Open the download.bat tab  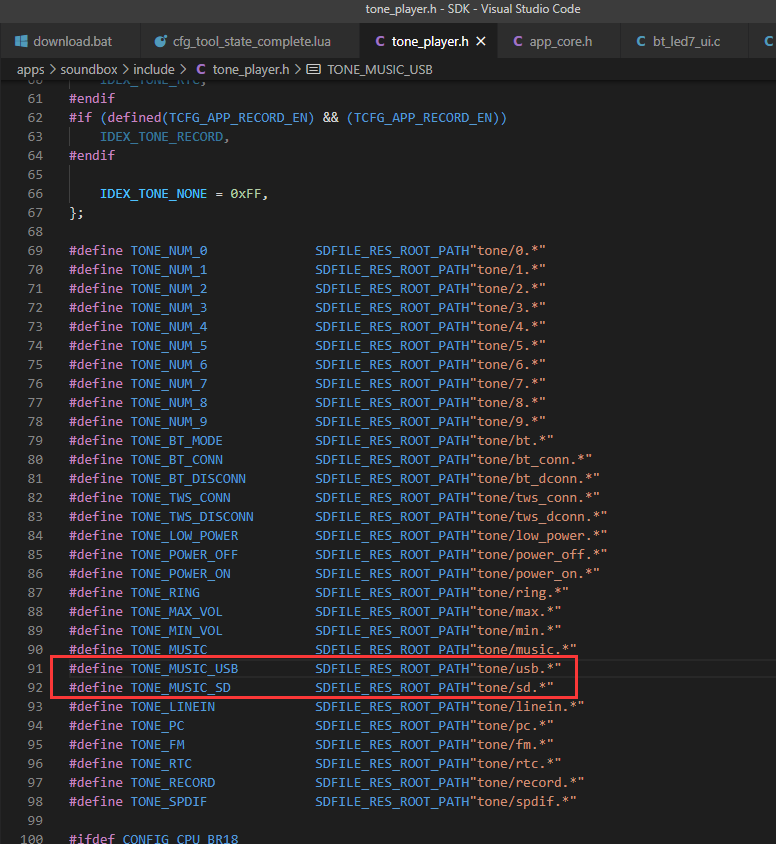[x=70, y=41]
